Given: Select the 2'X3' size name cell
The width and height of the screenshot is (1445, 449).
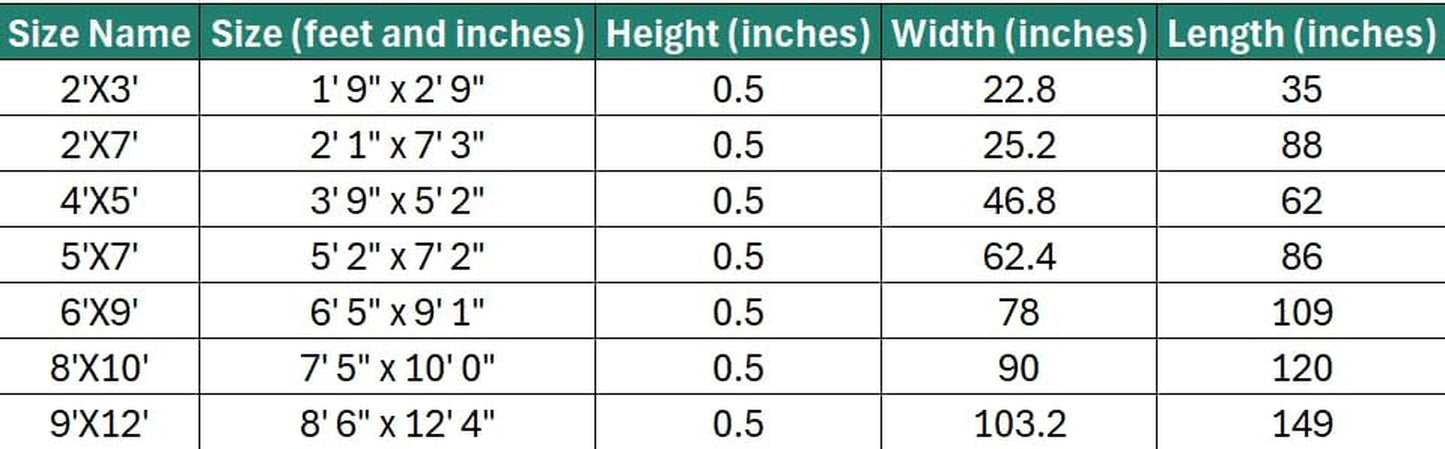Looking at the screenshot, I should [99, 91].
